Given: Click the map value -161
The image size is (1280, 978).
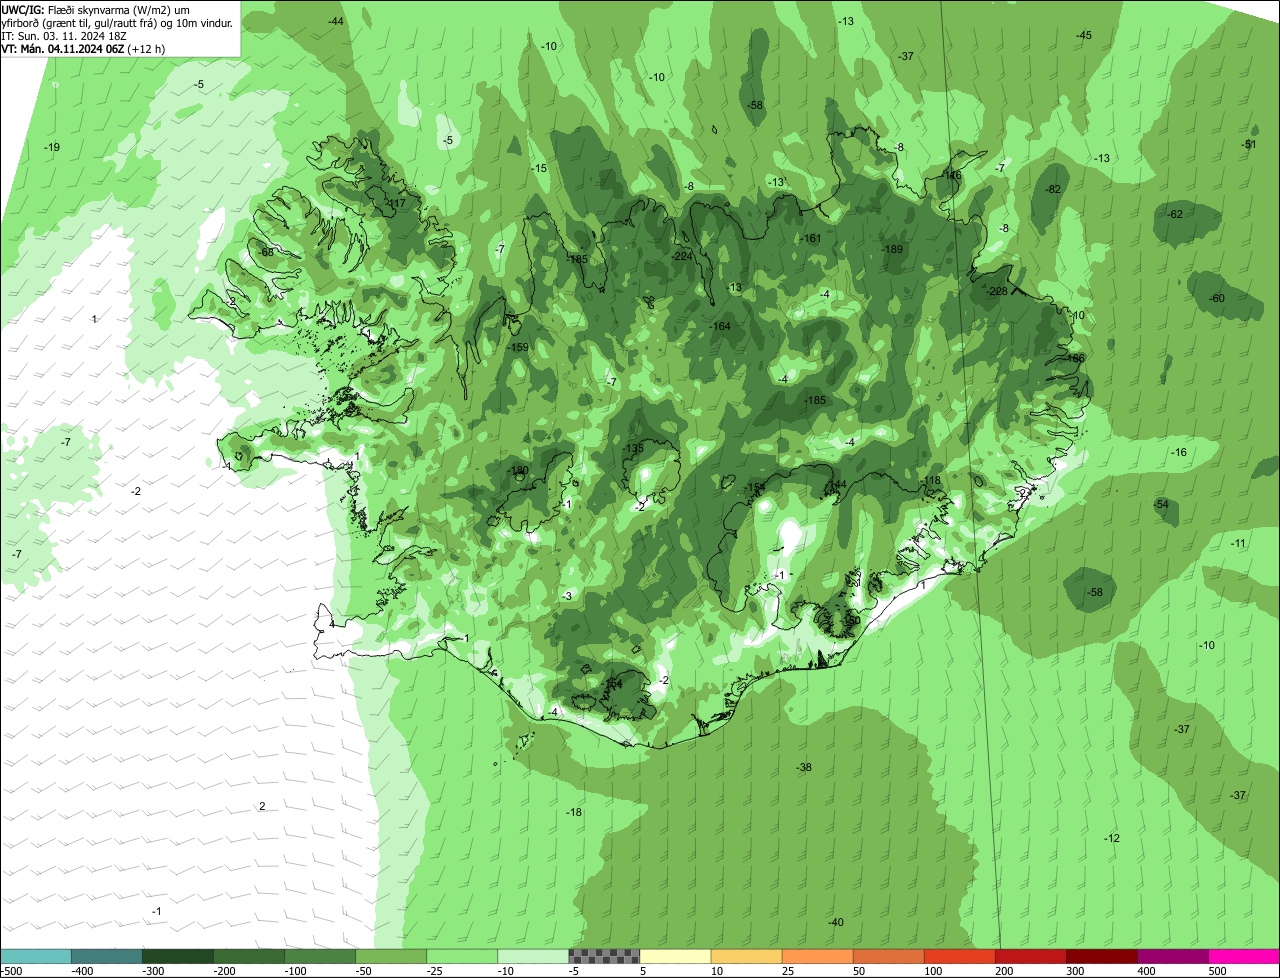Looking at the screenshot, I should (x=811, y=238).
